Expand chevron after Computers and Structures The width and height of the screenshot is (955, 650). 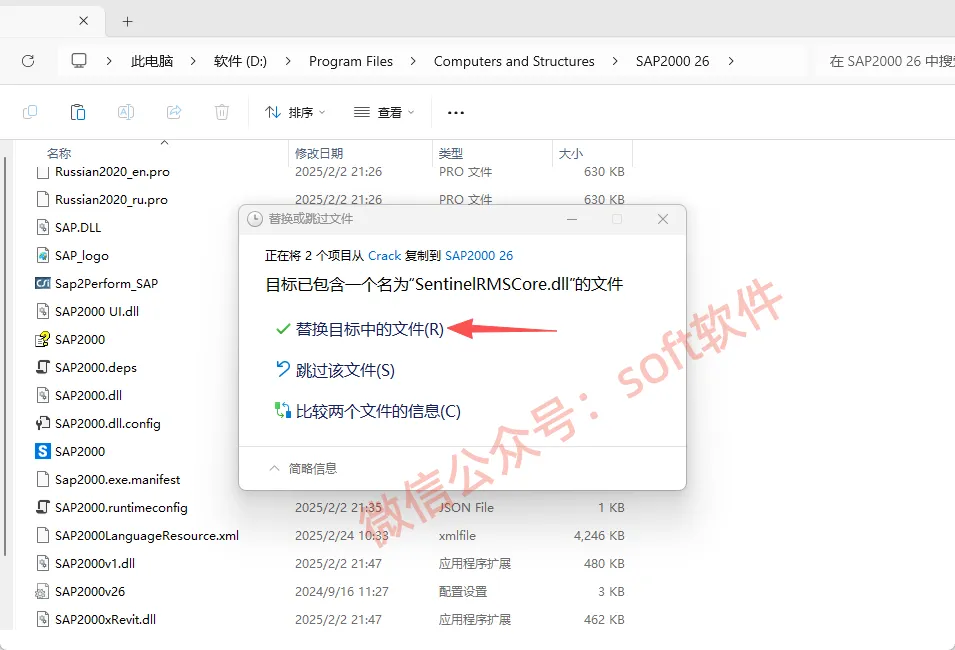click(615, 61)
